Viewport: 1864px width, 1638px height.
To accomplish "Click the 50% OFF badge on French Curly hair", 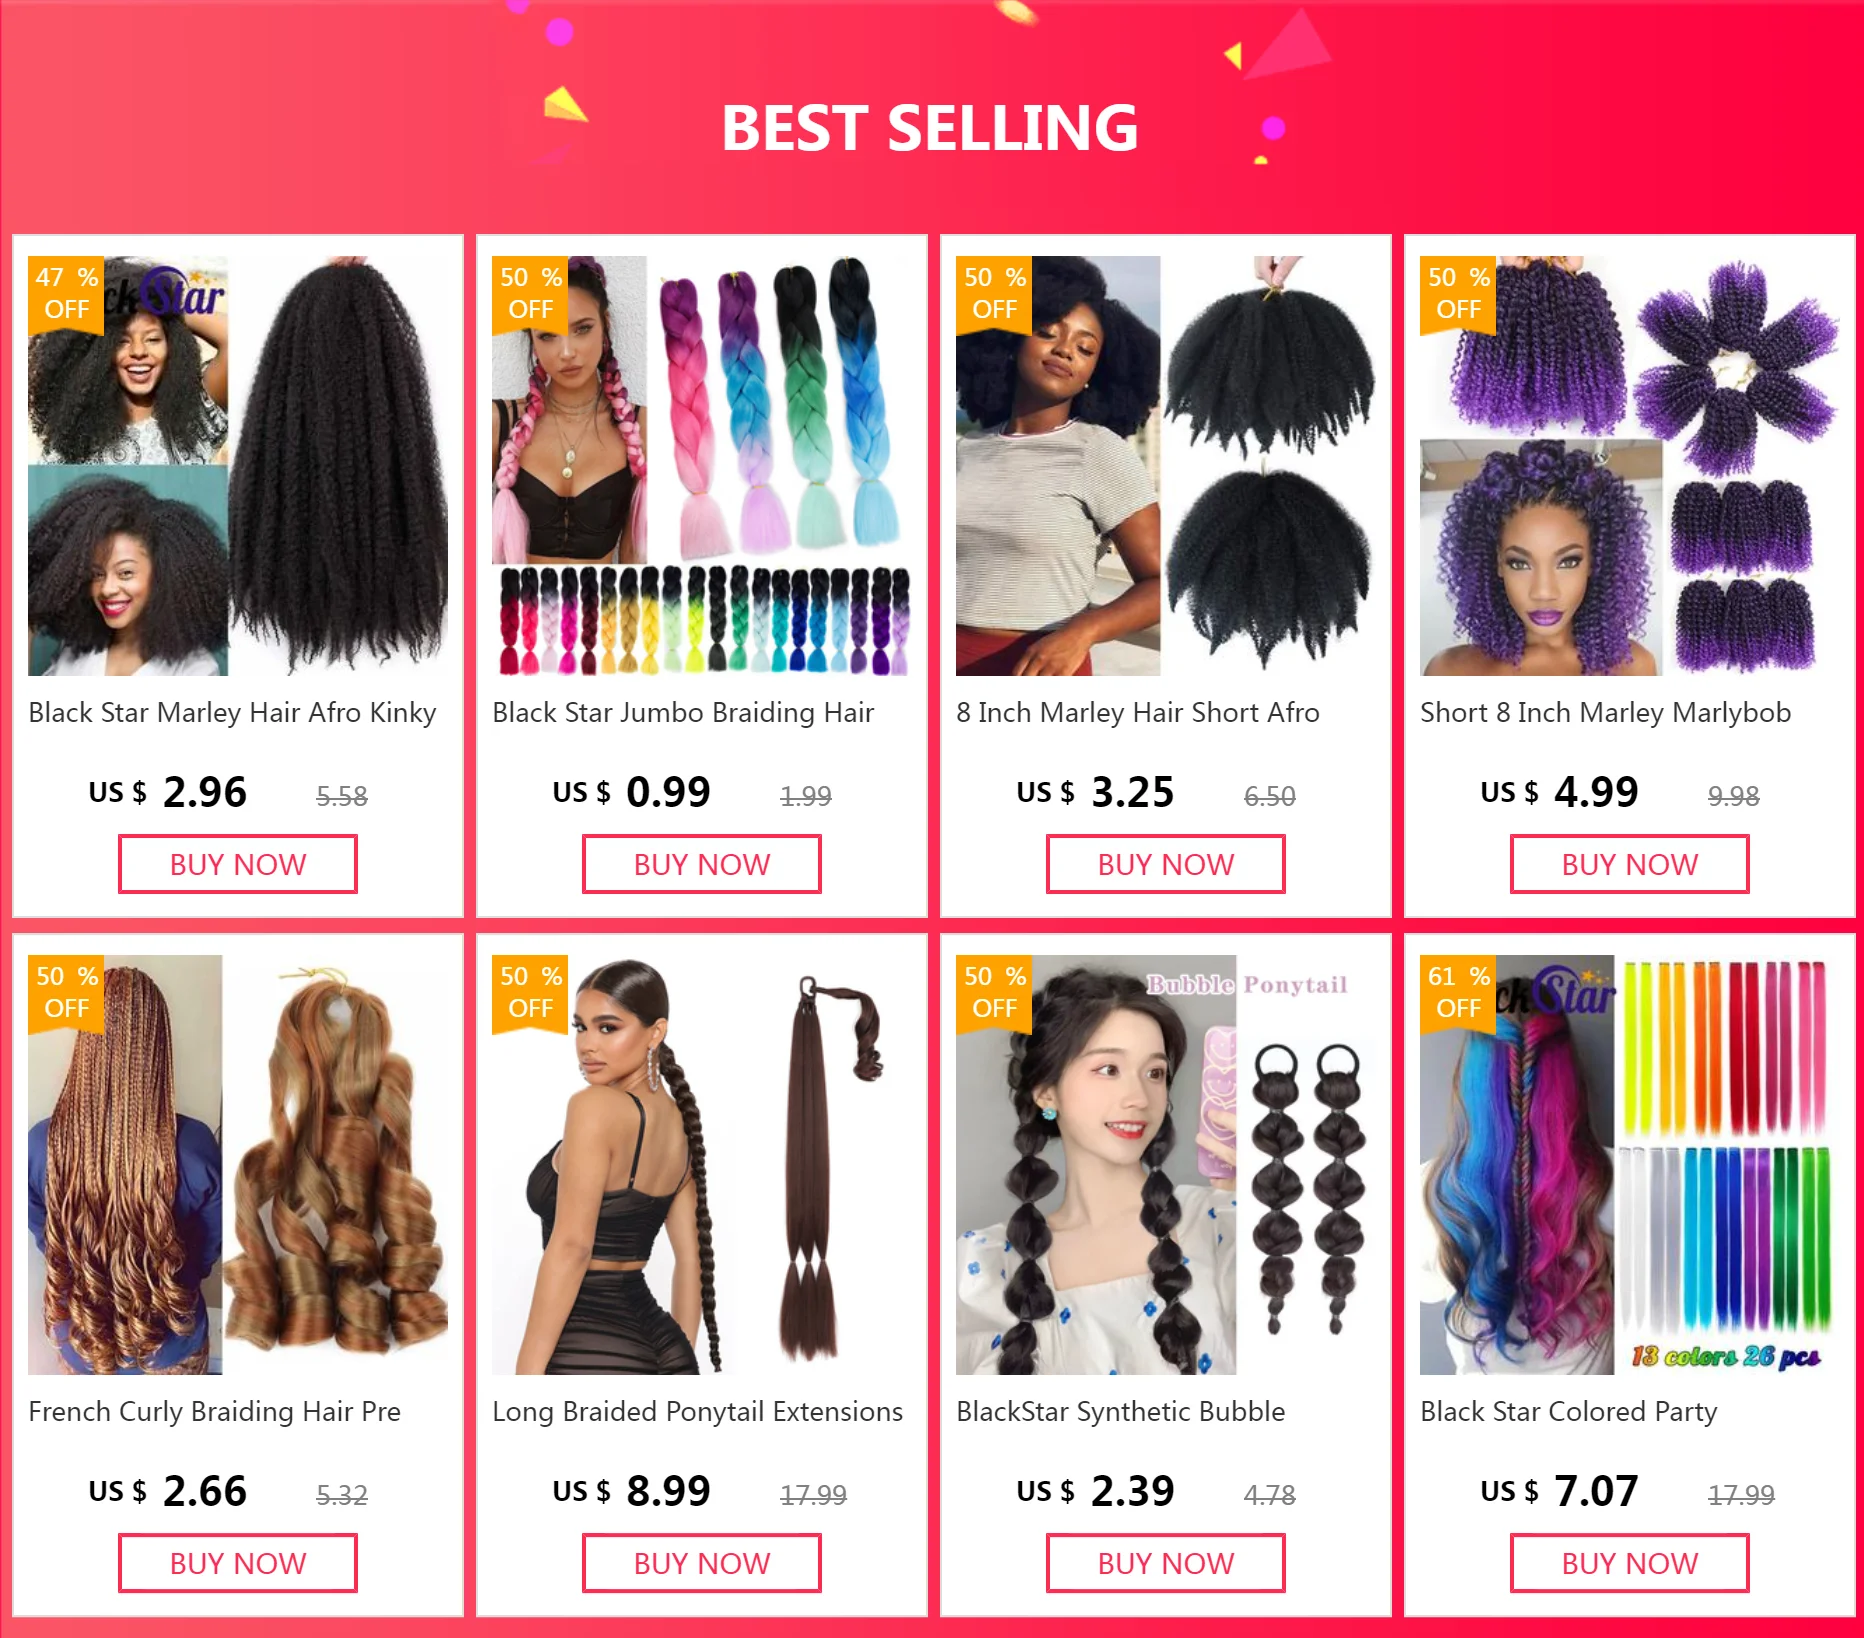I will point(66,992).
